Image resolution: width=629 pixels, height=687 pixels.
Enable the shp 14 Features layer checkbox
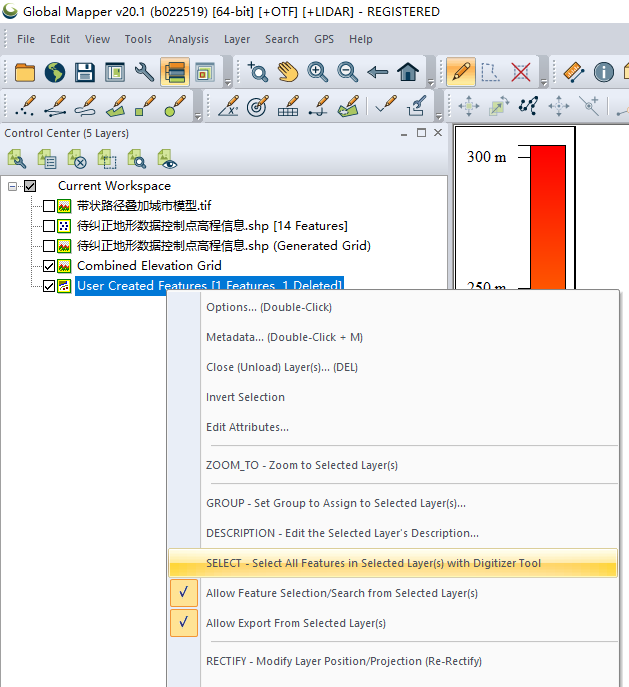pos(49,226)
